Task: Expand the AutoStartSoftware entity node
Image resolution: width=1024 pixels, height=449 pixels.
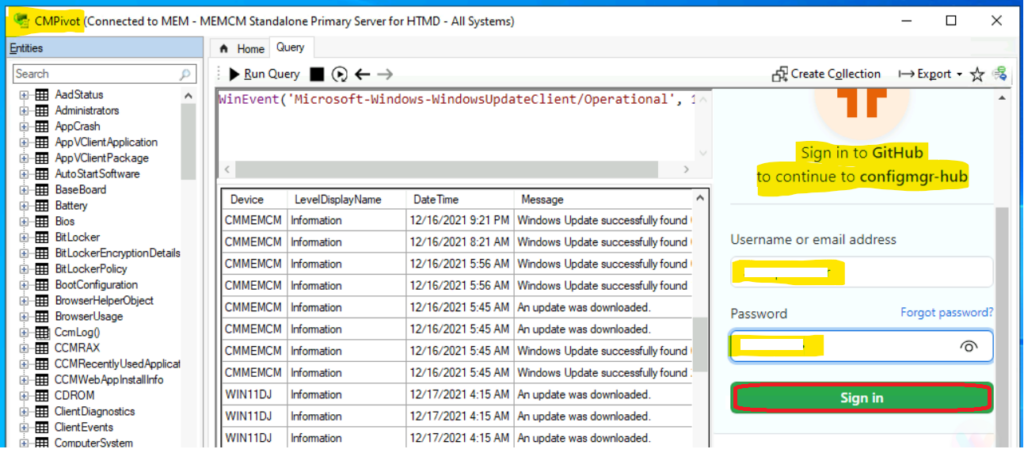Action: tap(24, 174)
